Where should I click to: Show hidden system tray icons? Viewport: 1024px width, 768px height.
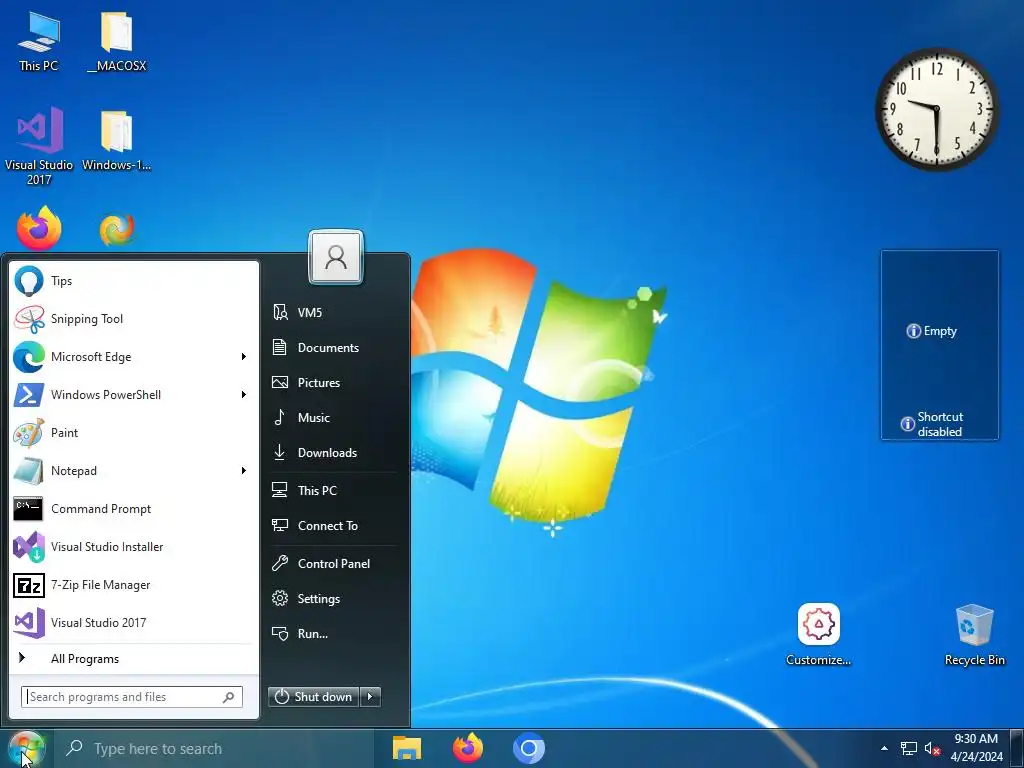884,748
